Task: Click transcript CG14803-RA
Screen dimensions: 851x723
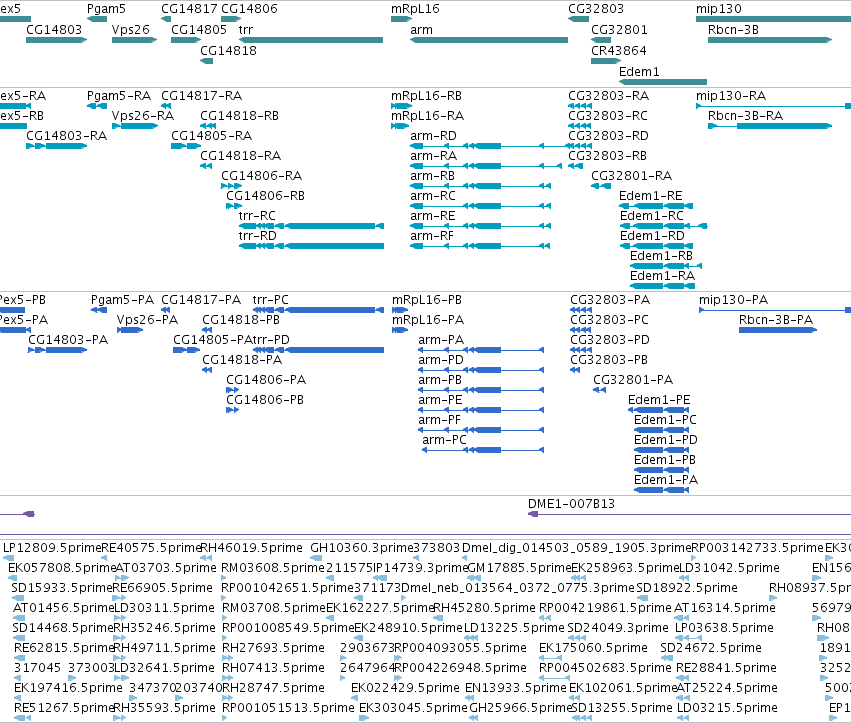Action: (56, 146)
